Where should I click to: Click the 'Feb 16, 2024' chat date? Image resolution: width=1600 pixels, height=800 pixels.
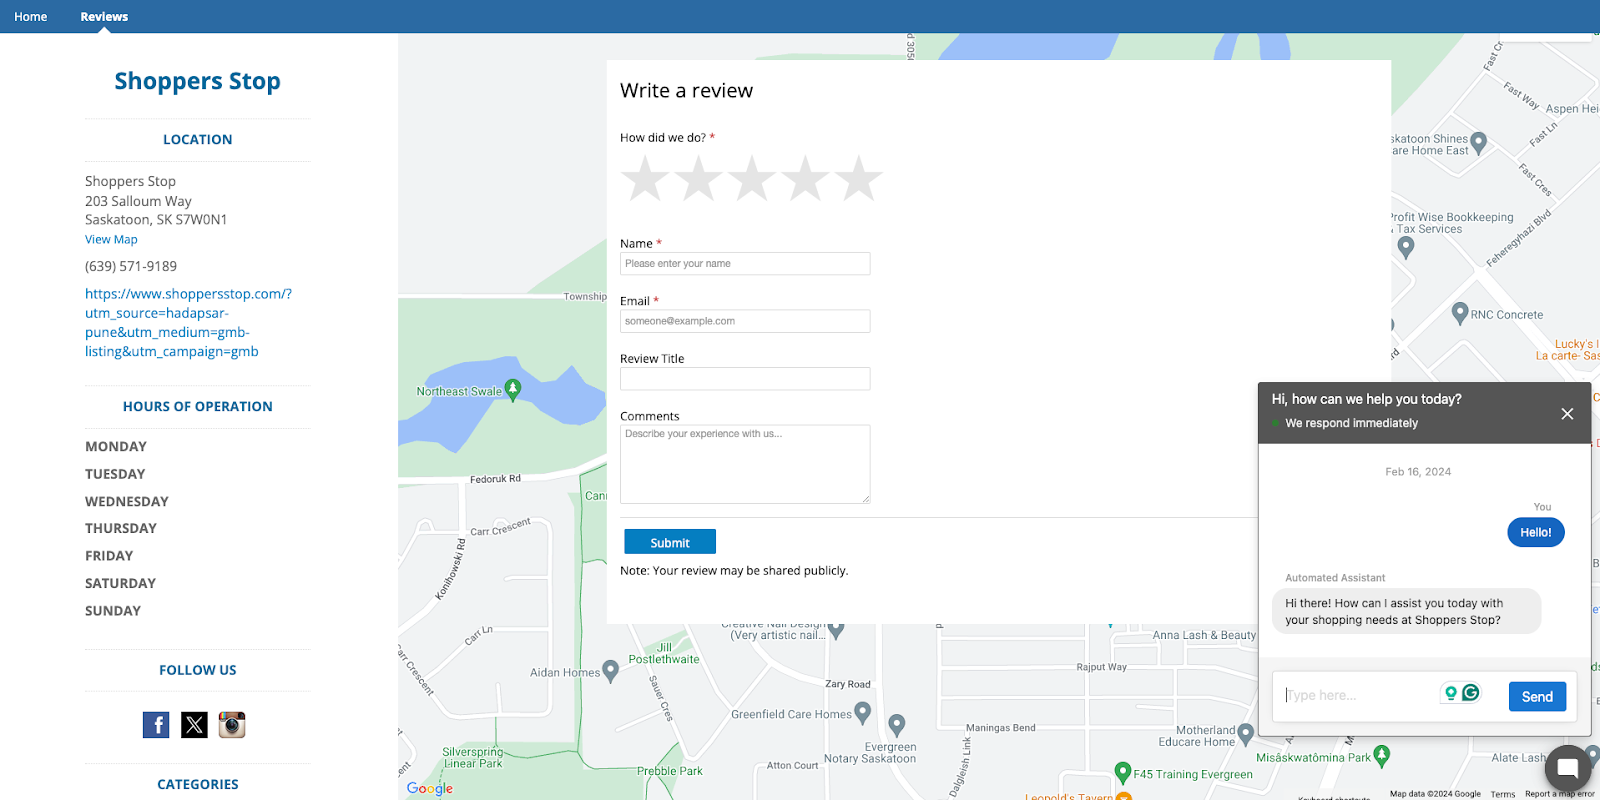[1418, 472]
